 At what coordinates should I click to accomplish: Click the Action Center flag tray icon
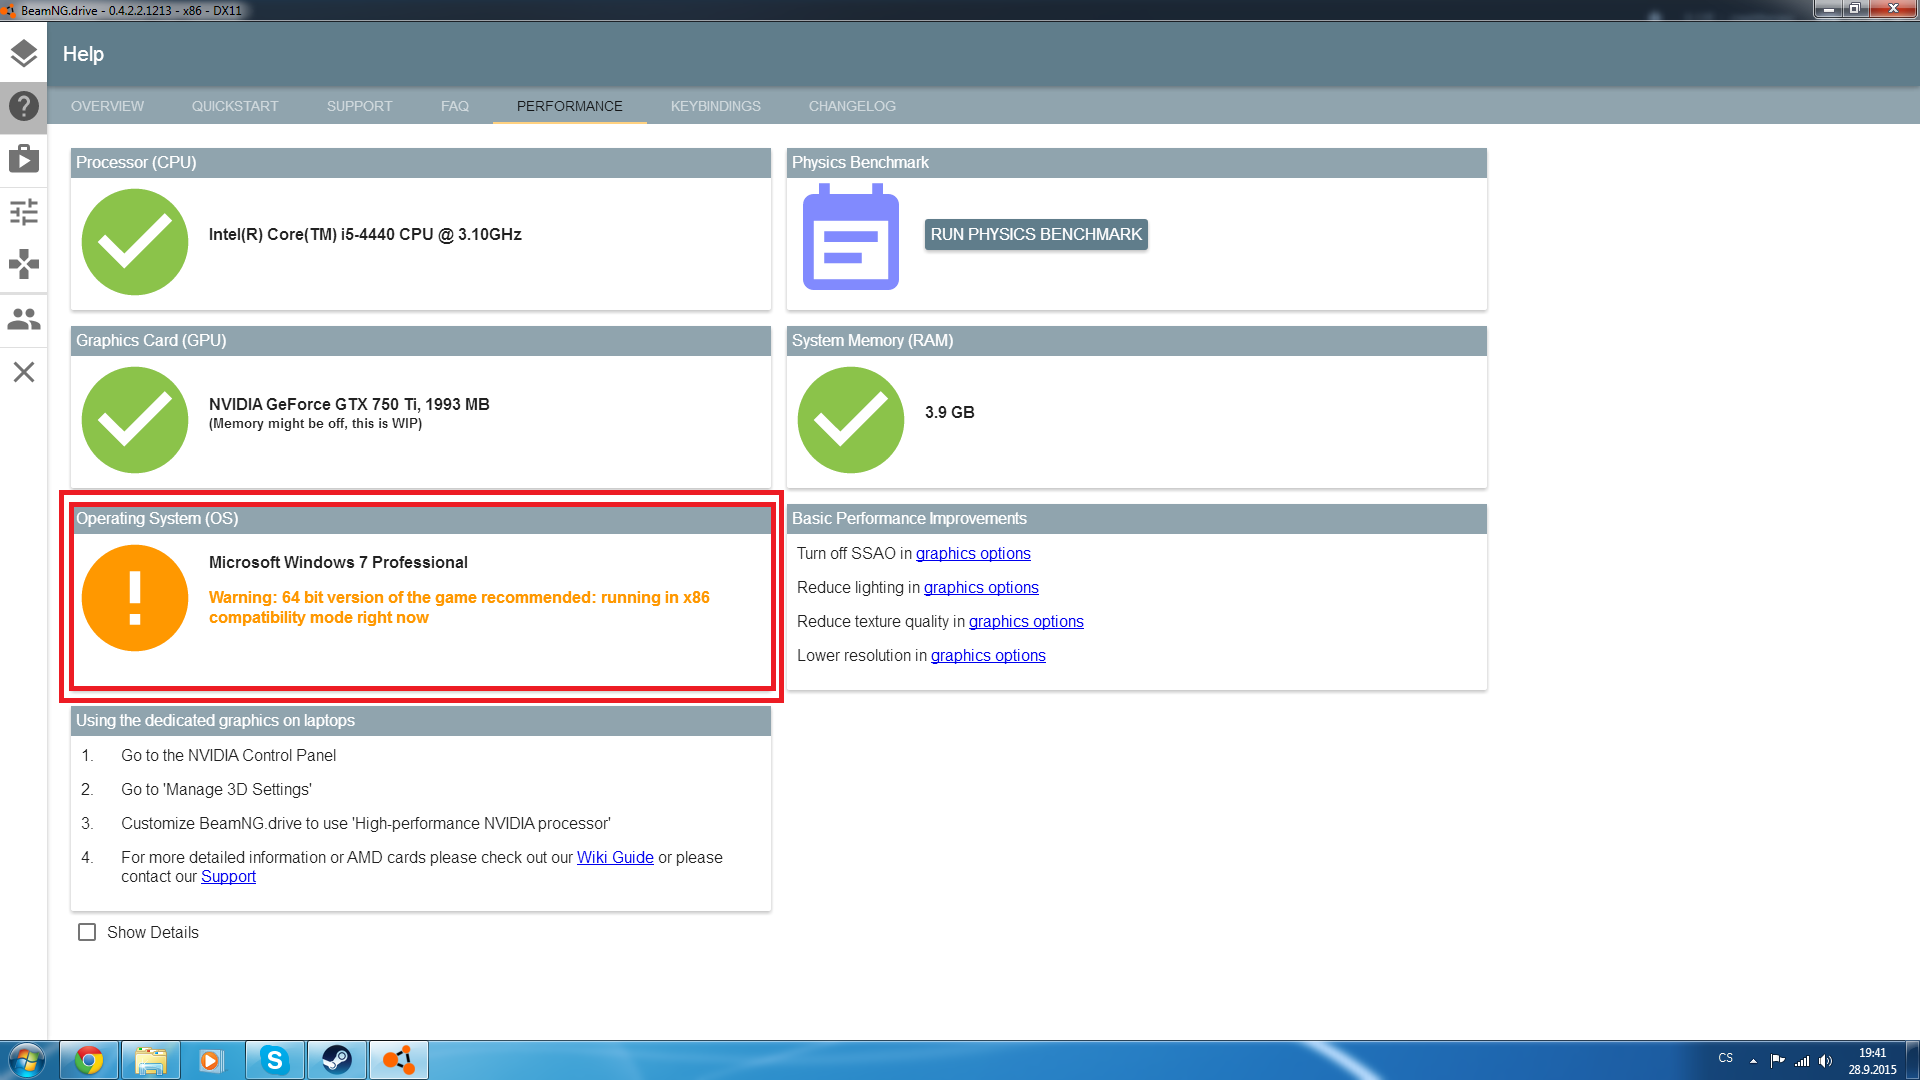[x=1778, y=1061]
